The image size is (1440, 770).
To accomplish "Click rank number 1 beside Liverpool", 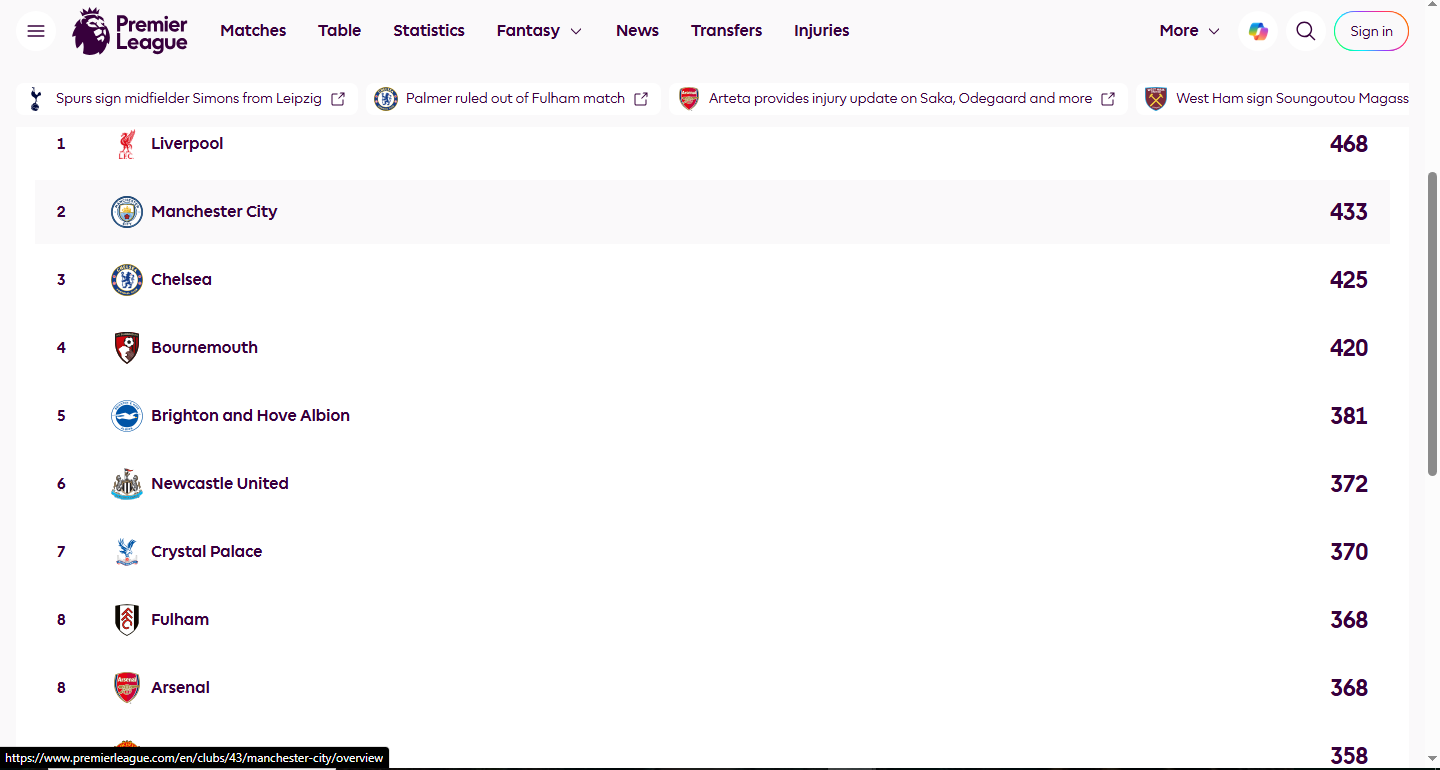I will [x=61, y=144].
